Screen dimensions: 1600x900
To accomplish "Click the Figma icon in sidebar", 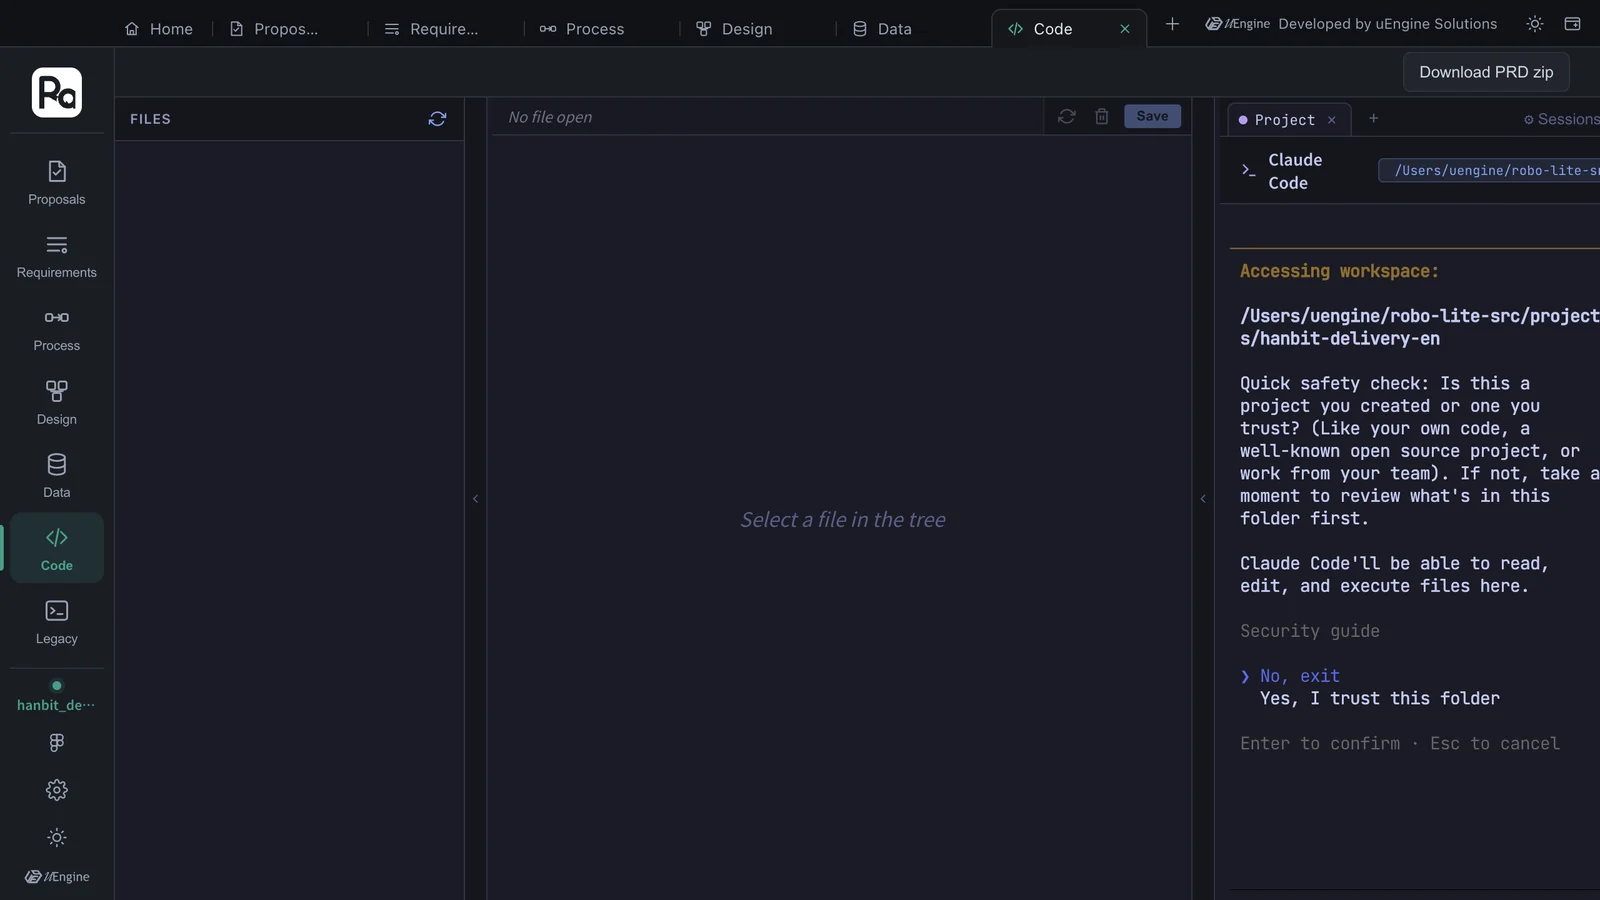I will click(x=57, y=743).
